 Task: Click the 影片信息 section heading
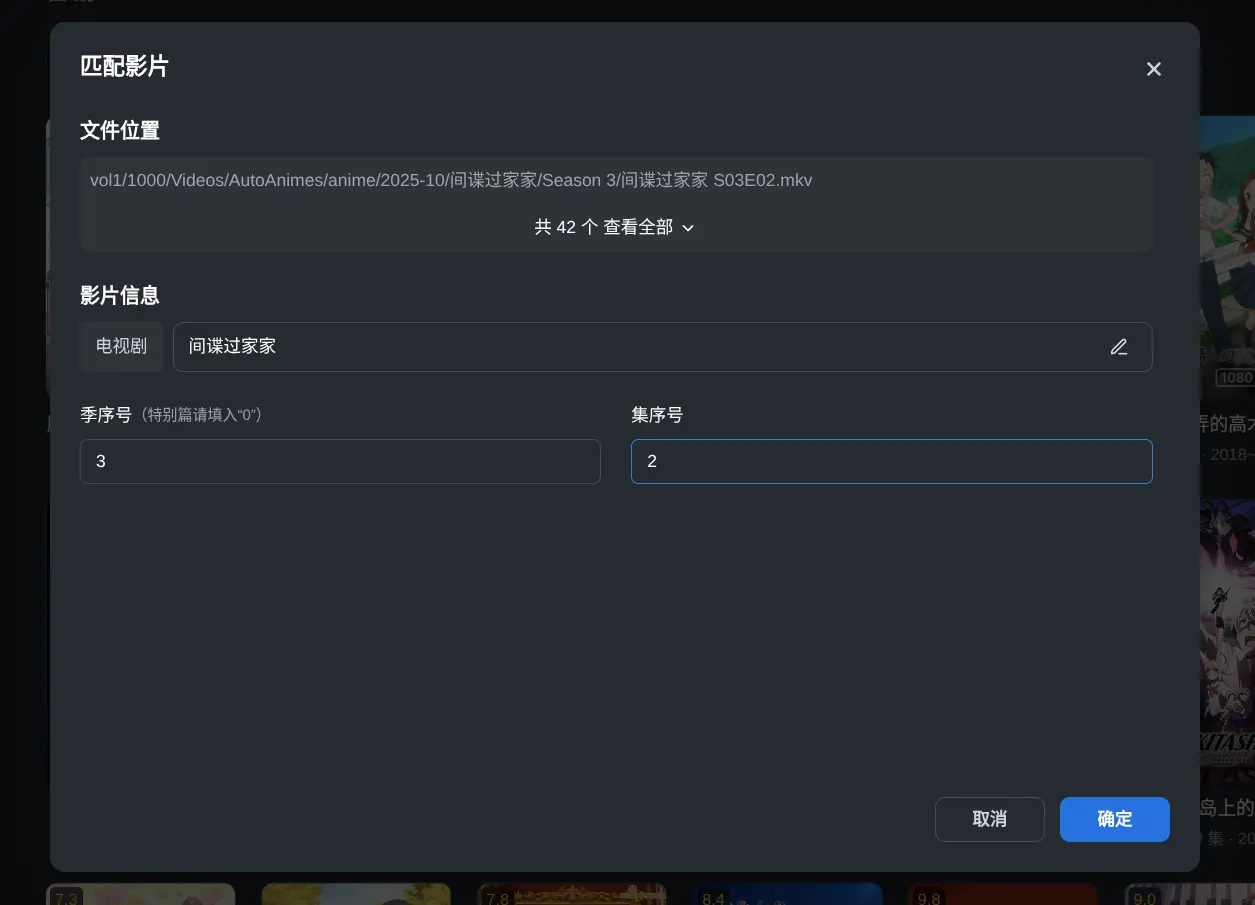(x=120, y=296)
